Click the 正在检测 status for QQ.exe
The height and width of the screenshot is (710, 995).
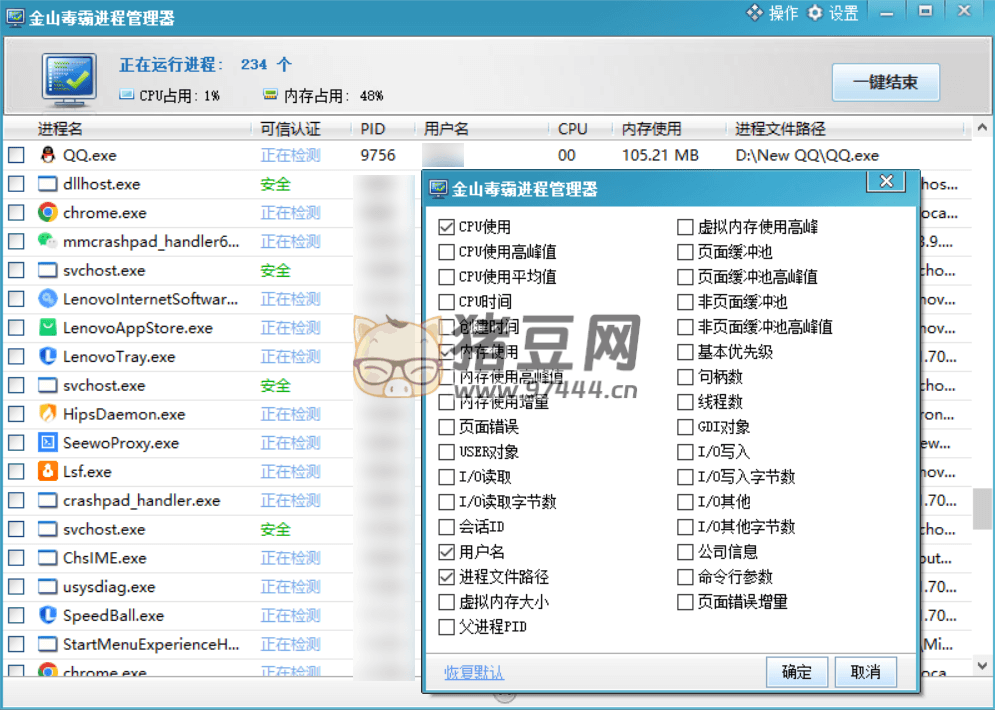point(291,155)
